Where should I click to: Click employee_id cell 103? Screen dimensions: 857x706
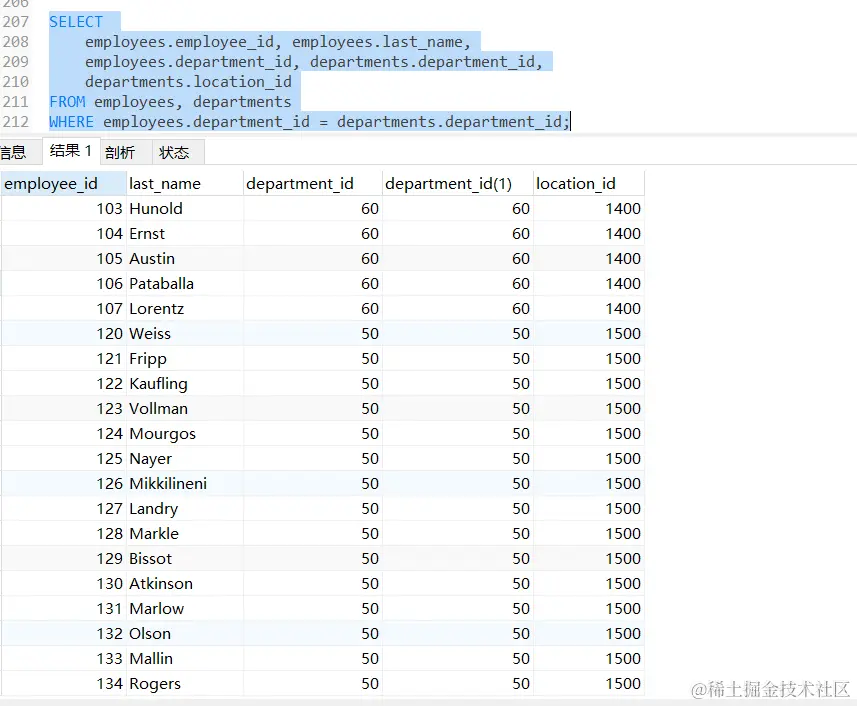coord(63,209)
